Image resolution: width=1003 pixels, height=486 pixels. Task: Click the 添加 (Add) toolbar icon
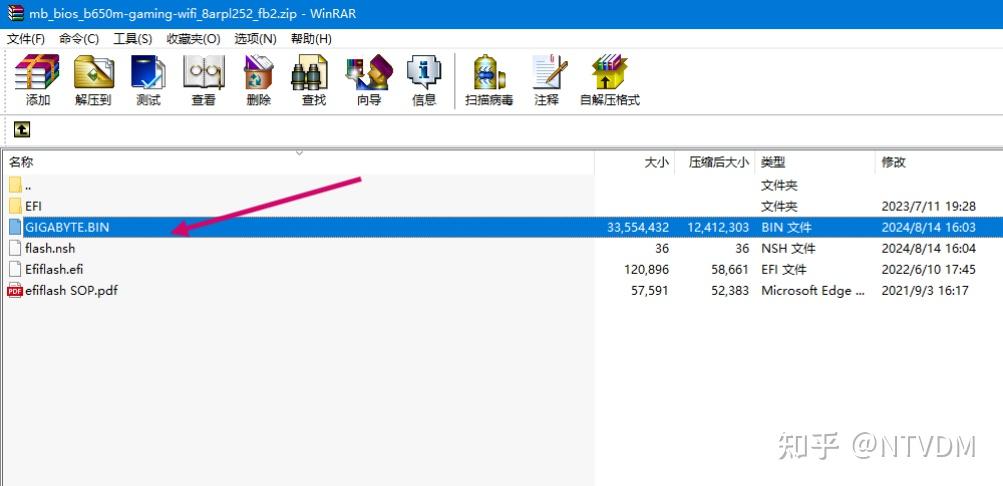pos(37,72)
